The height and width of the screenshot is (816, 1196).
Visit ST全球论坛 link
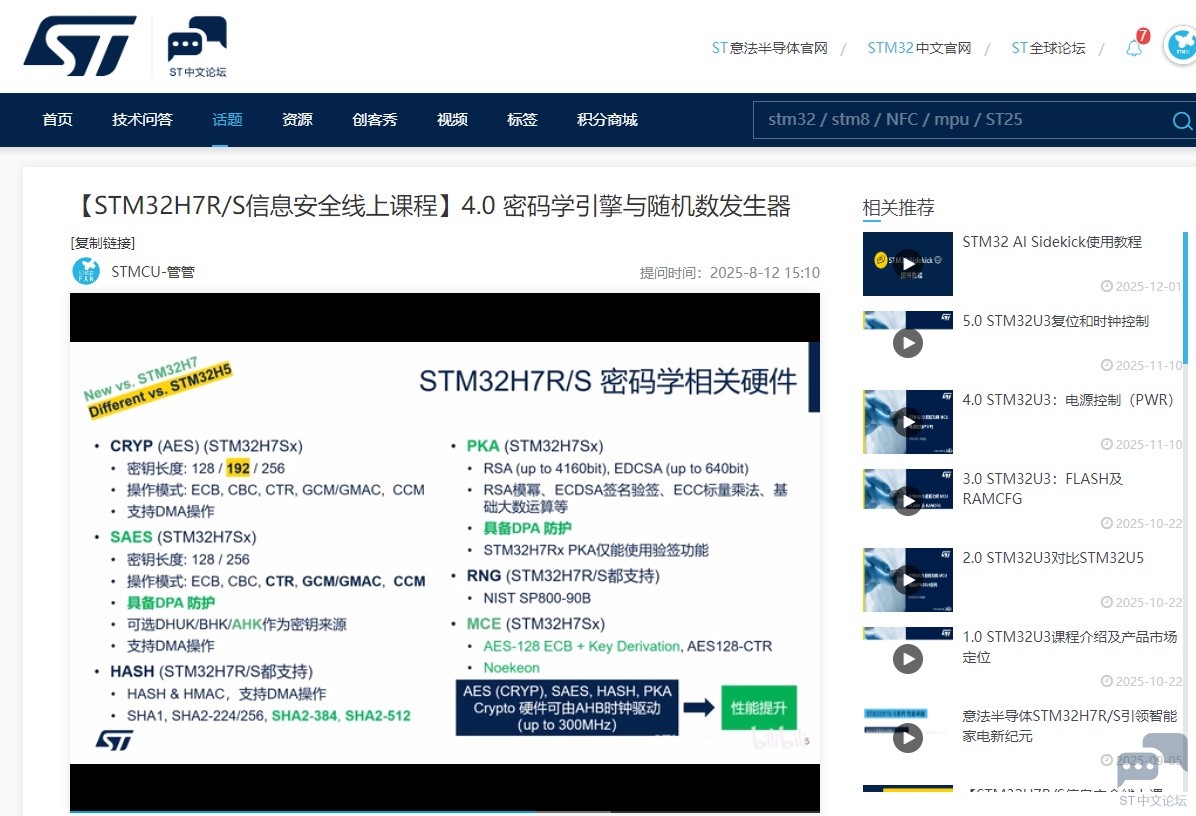coord(1048,48)
